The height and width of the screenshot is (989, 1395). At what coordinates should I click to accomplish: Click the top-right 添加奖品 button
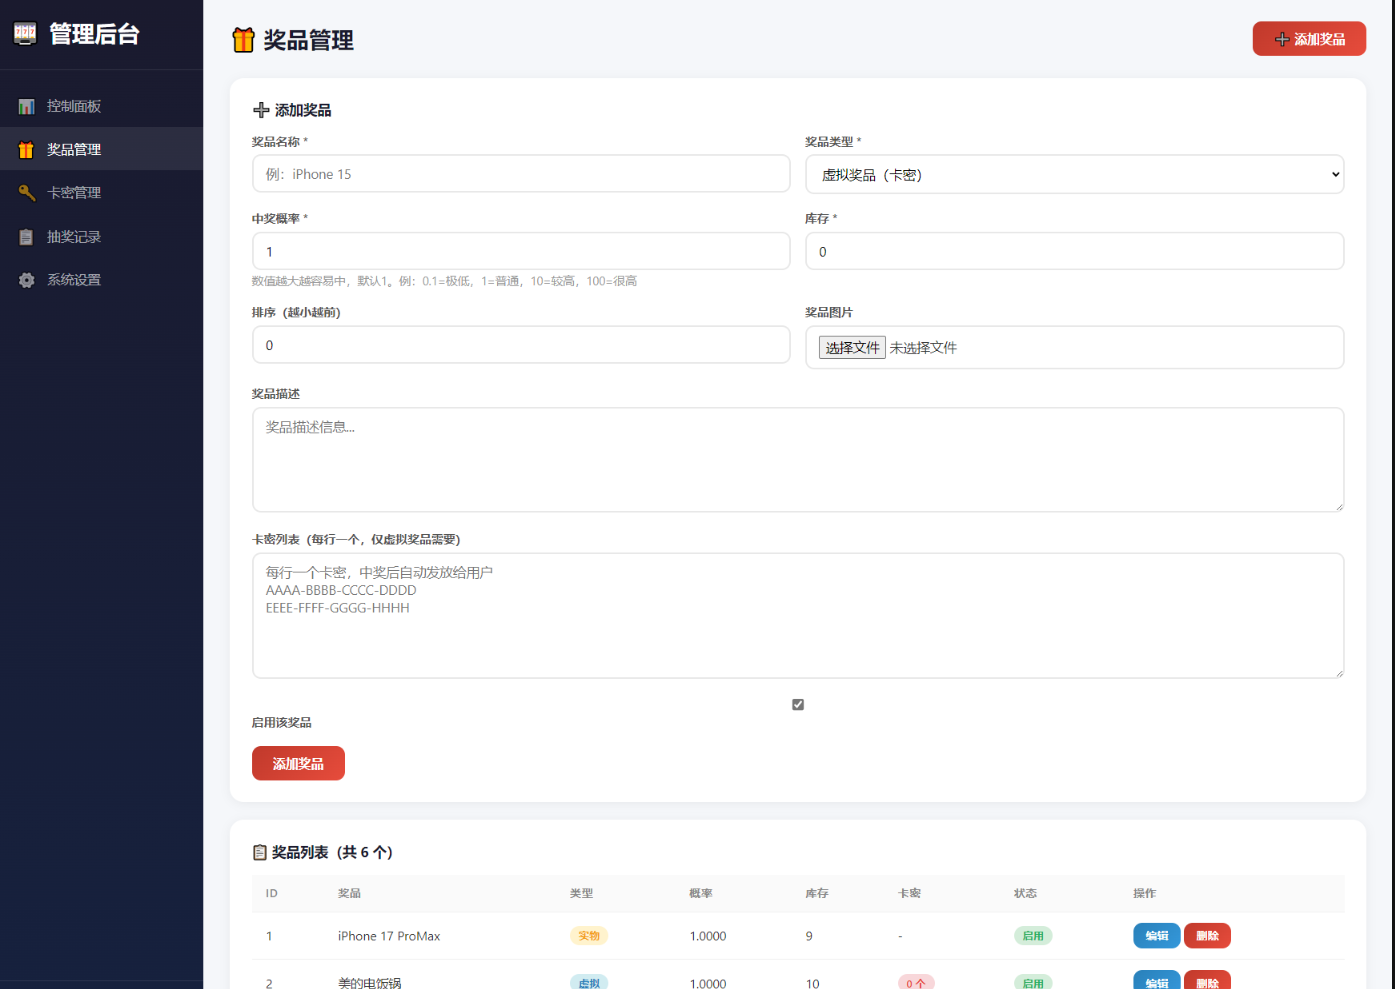[x=1308, y=39]
